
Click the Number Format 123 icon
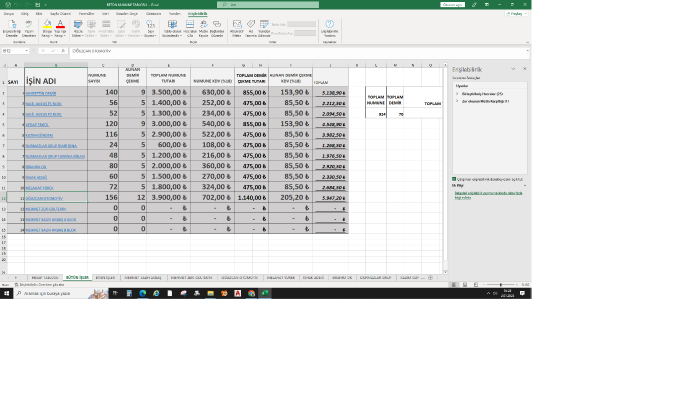(x=150, y=25)
